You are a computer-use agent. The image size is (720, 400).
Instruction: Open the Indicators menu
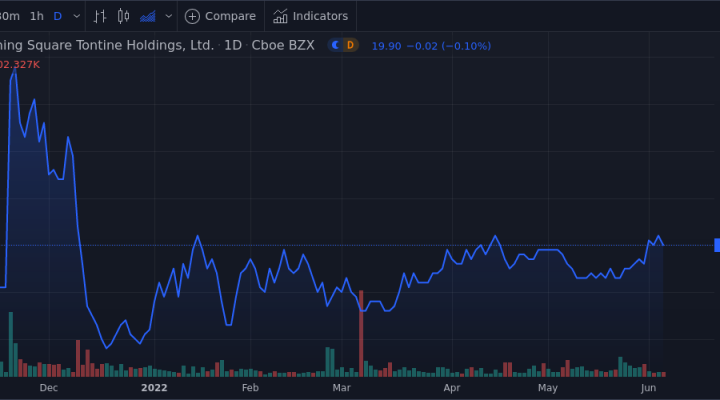point(311,16)
